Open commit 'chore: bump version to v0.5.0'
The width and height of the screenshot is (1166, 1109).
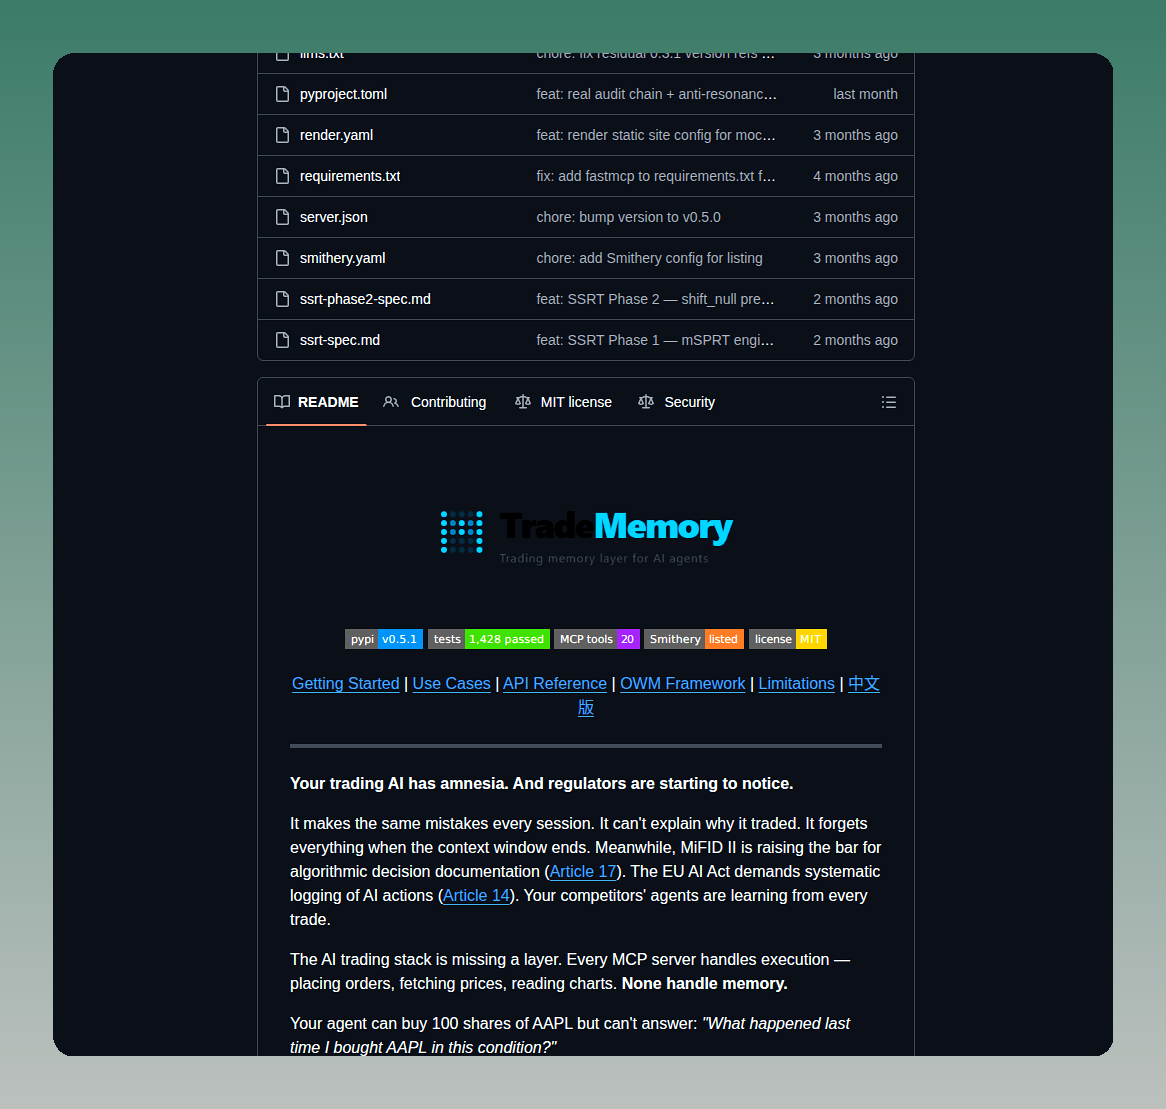(628, 217)
